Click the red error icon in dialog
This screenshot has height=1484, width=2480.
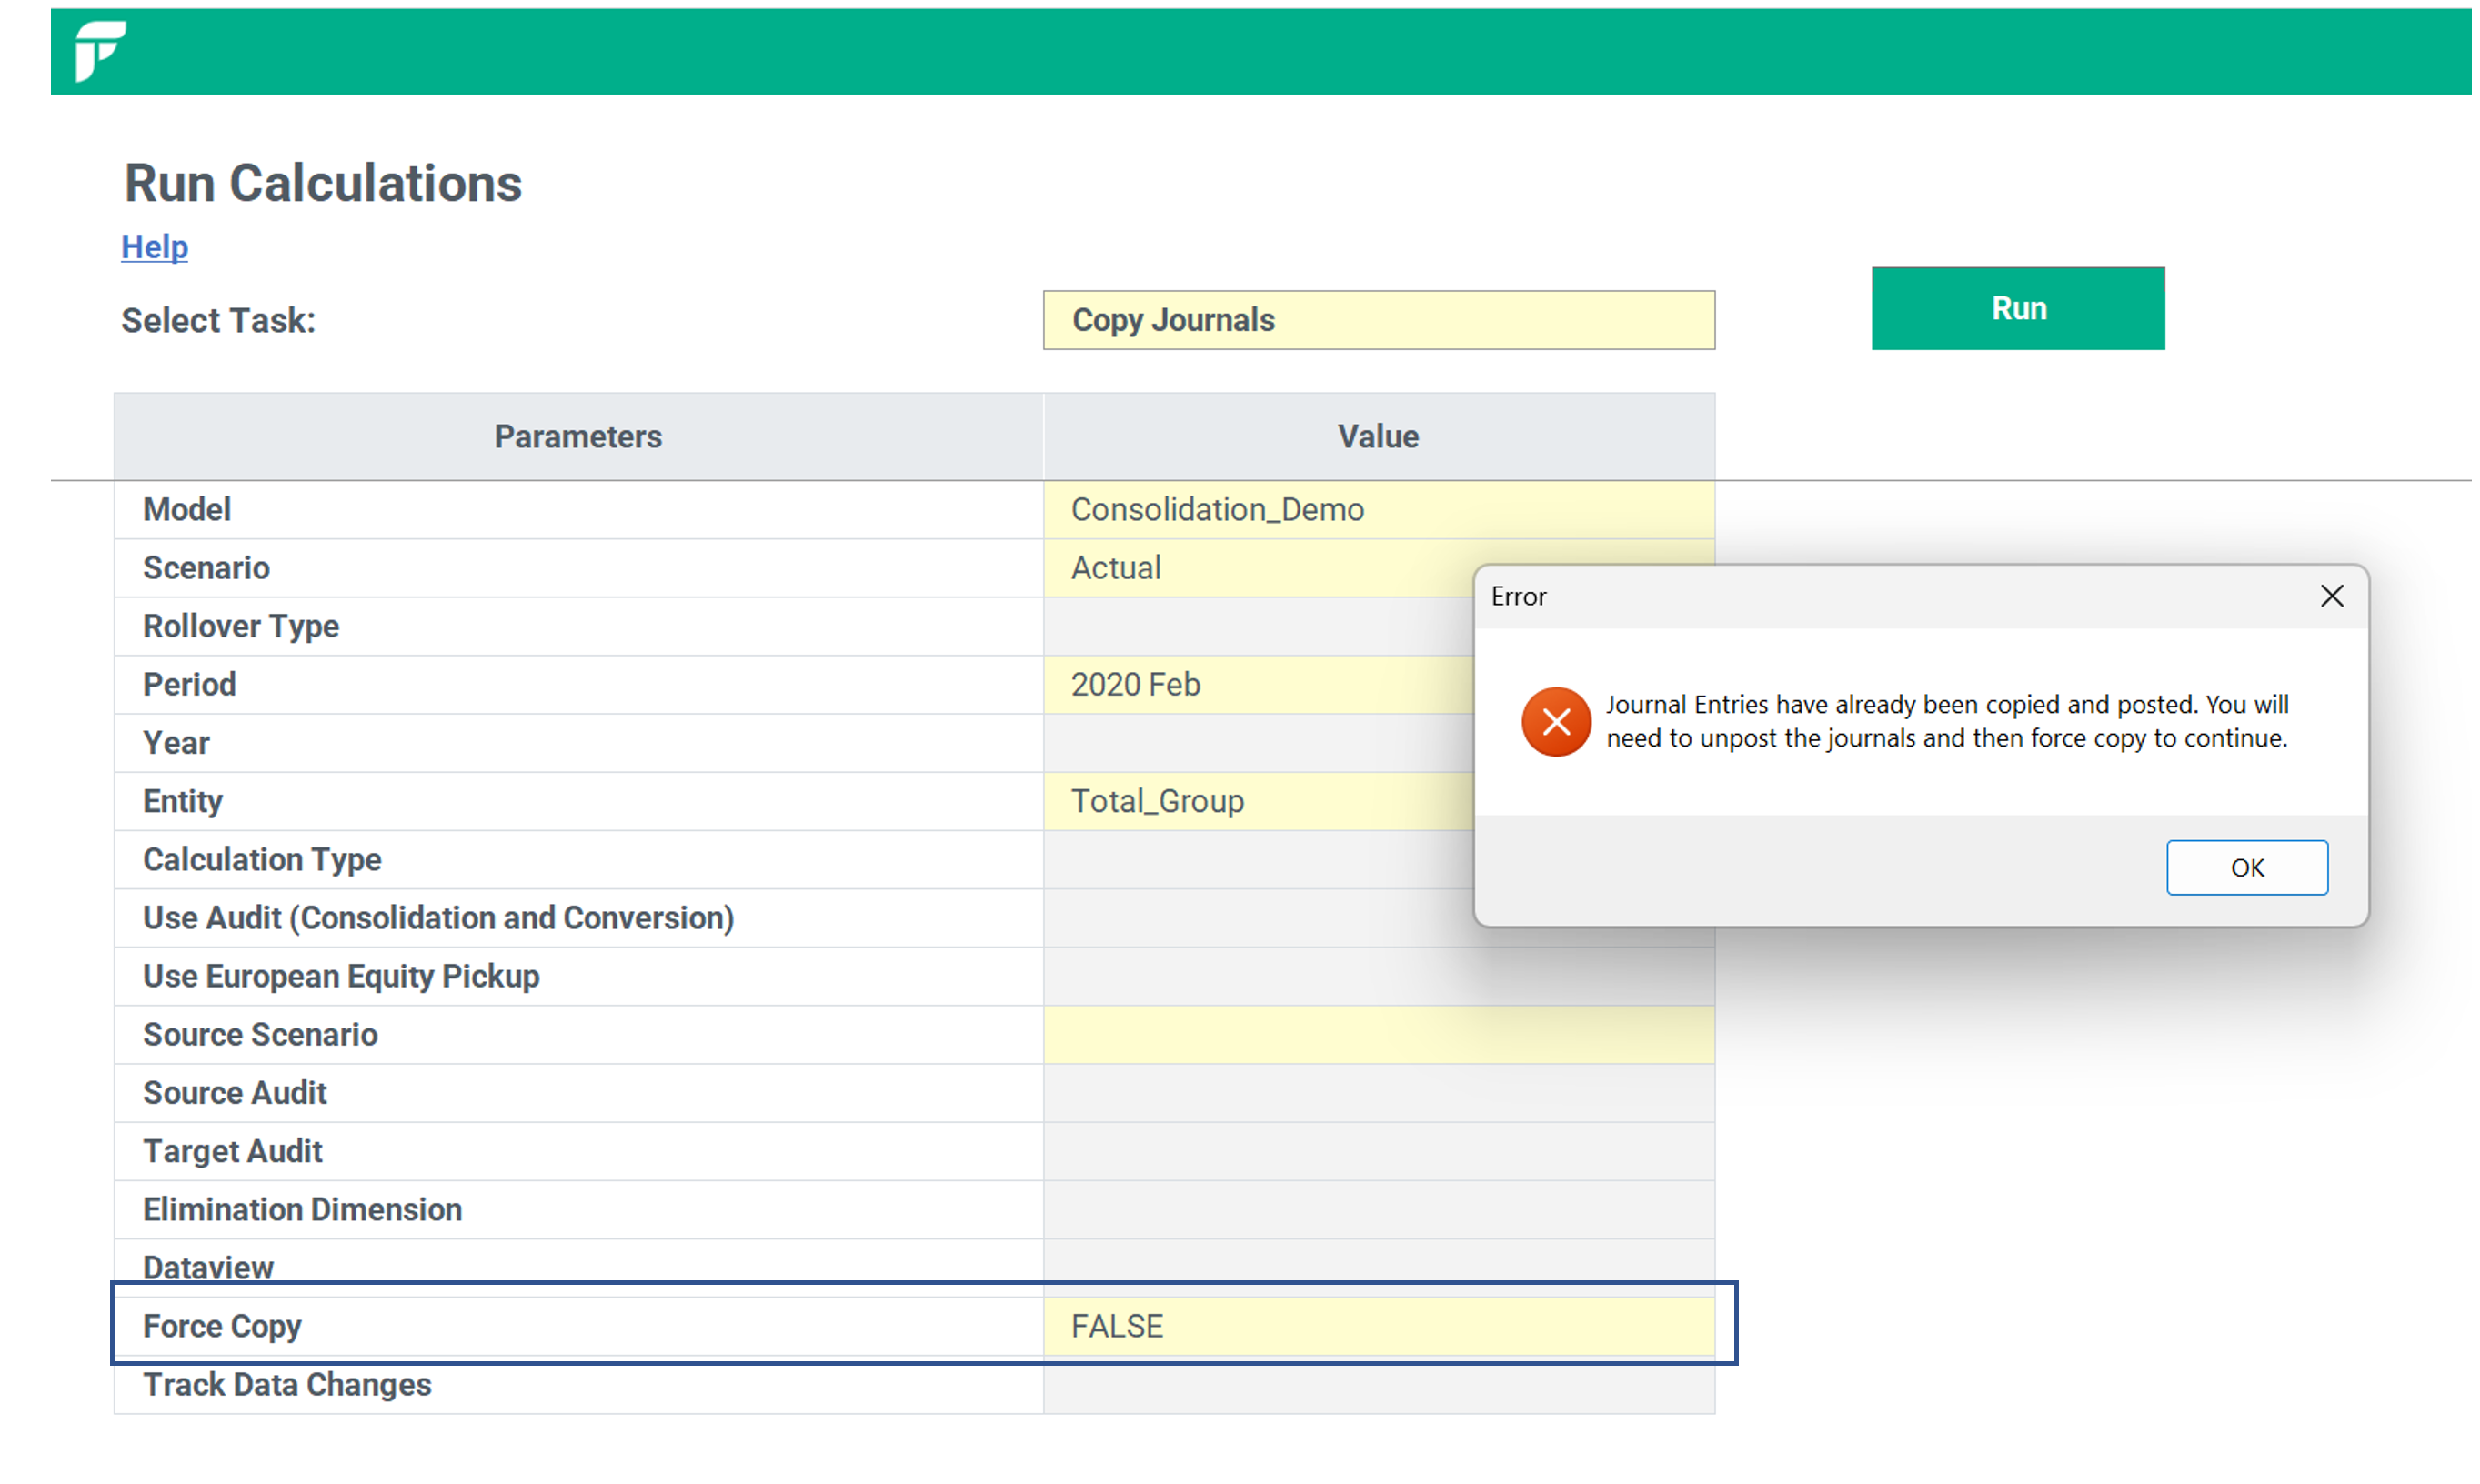click(1556, 721)
